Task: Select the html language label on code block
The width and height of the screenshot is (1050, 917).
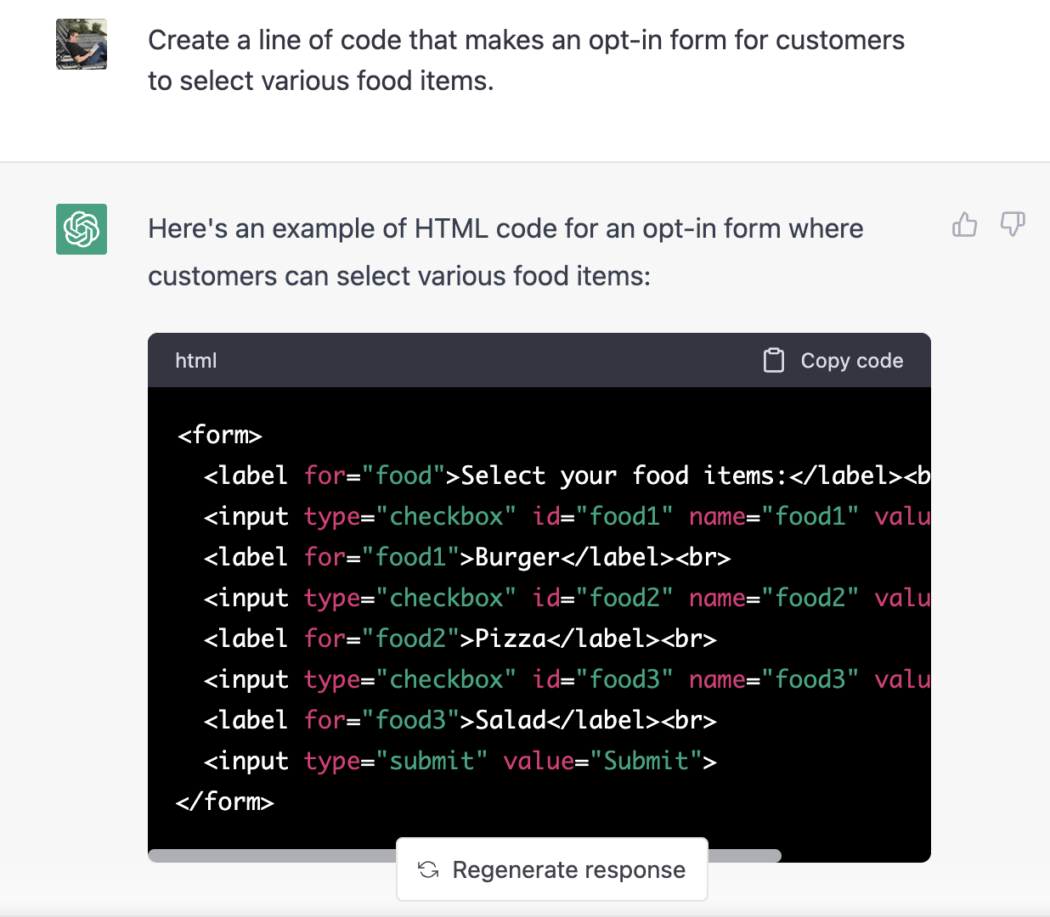Action: (x=196, y=360)
